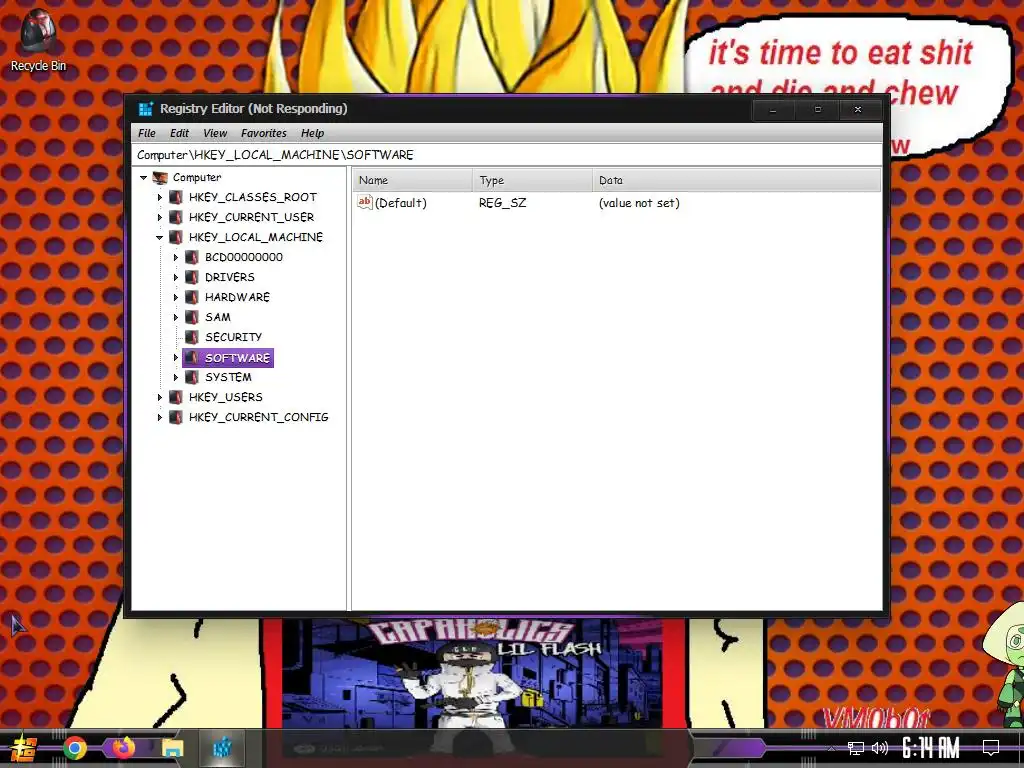Close the Registry Editor window
1024x768 pixels.
(858, 110)
